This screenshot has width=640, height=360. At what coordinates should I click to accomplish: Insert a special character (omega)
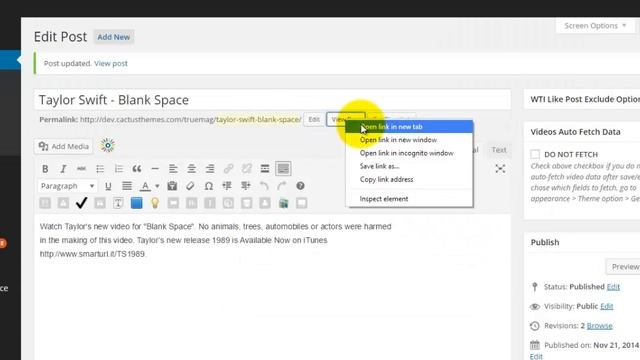pos(209,186)
